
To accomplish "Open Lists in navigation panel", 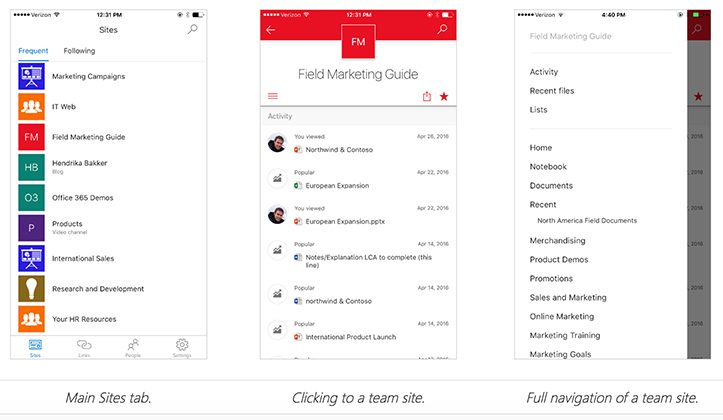I will (539, 110).
